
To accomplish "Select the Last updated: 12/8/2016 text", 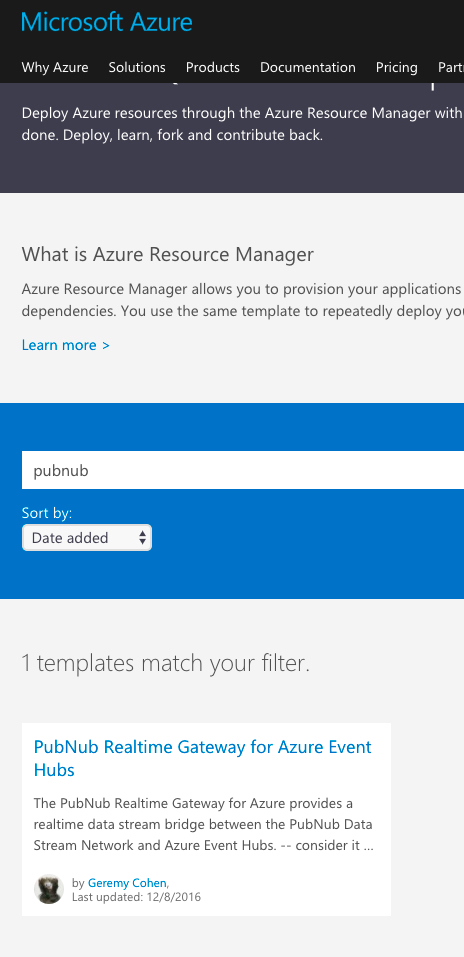I will (136, 897).
